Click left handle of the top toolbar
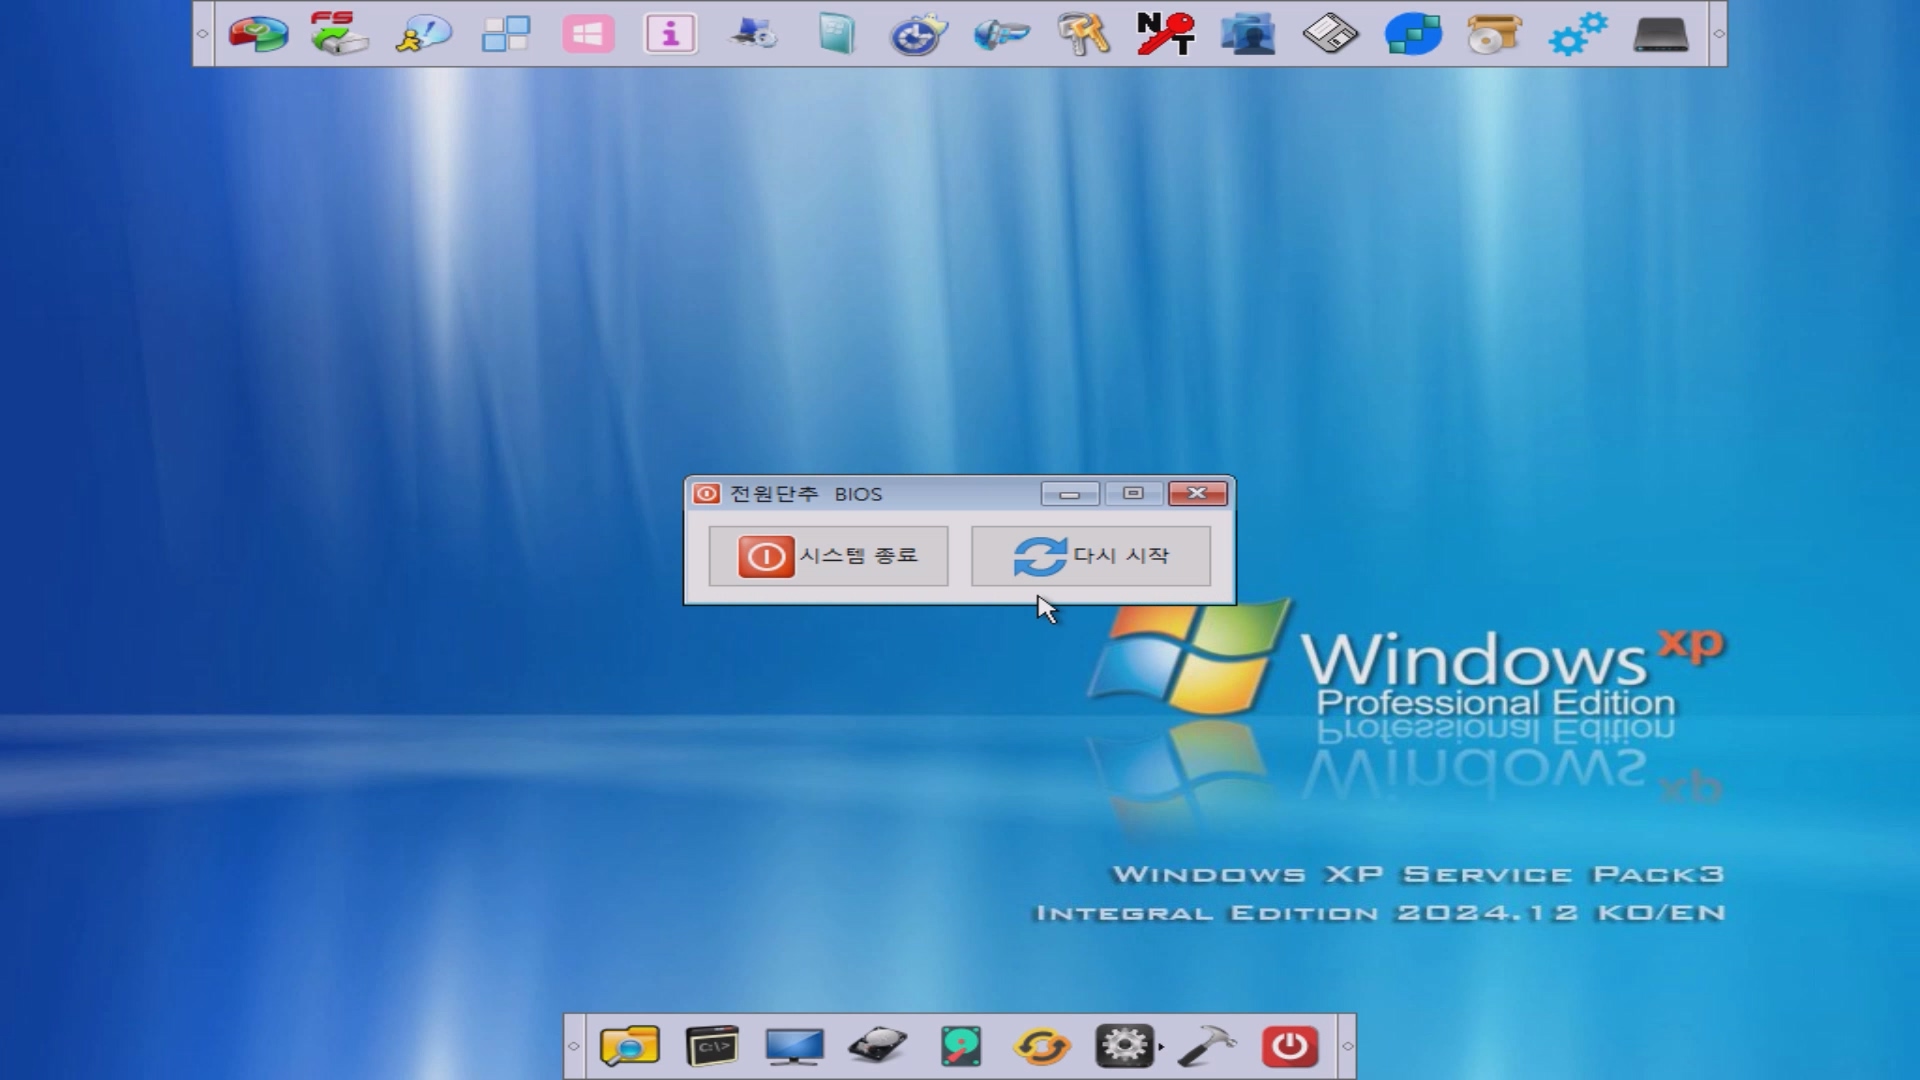 202,34
